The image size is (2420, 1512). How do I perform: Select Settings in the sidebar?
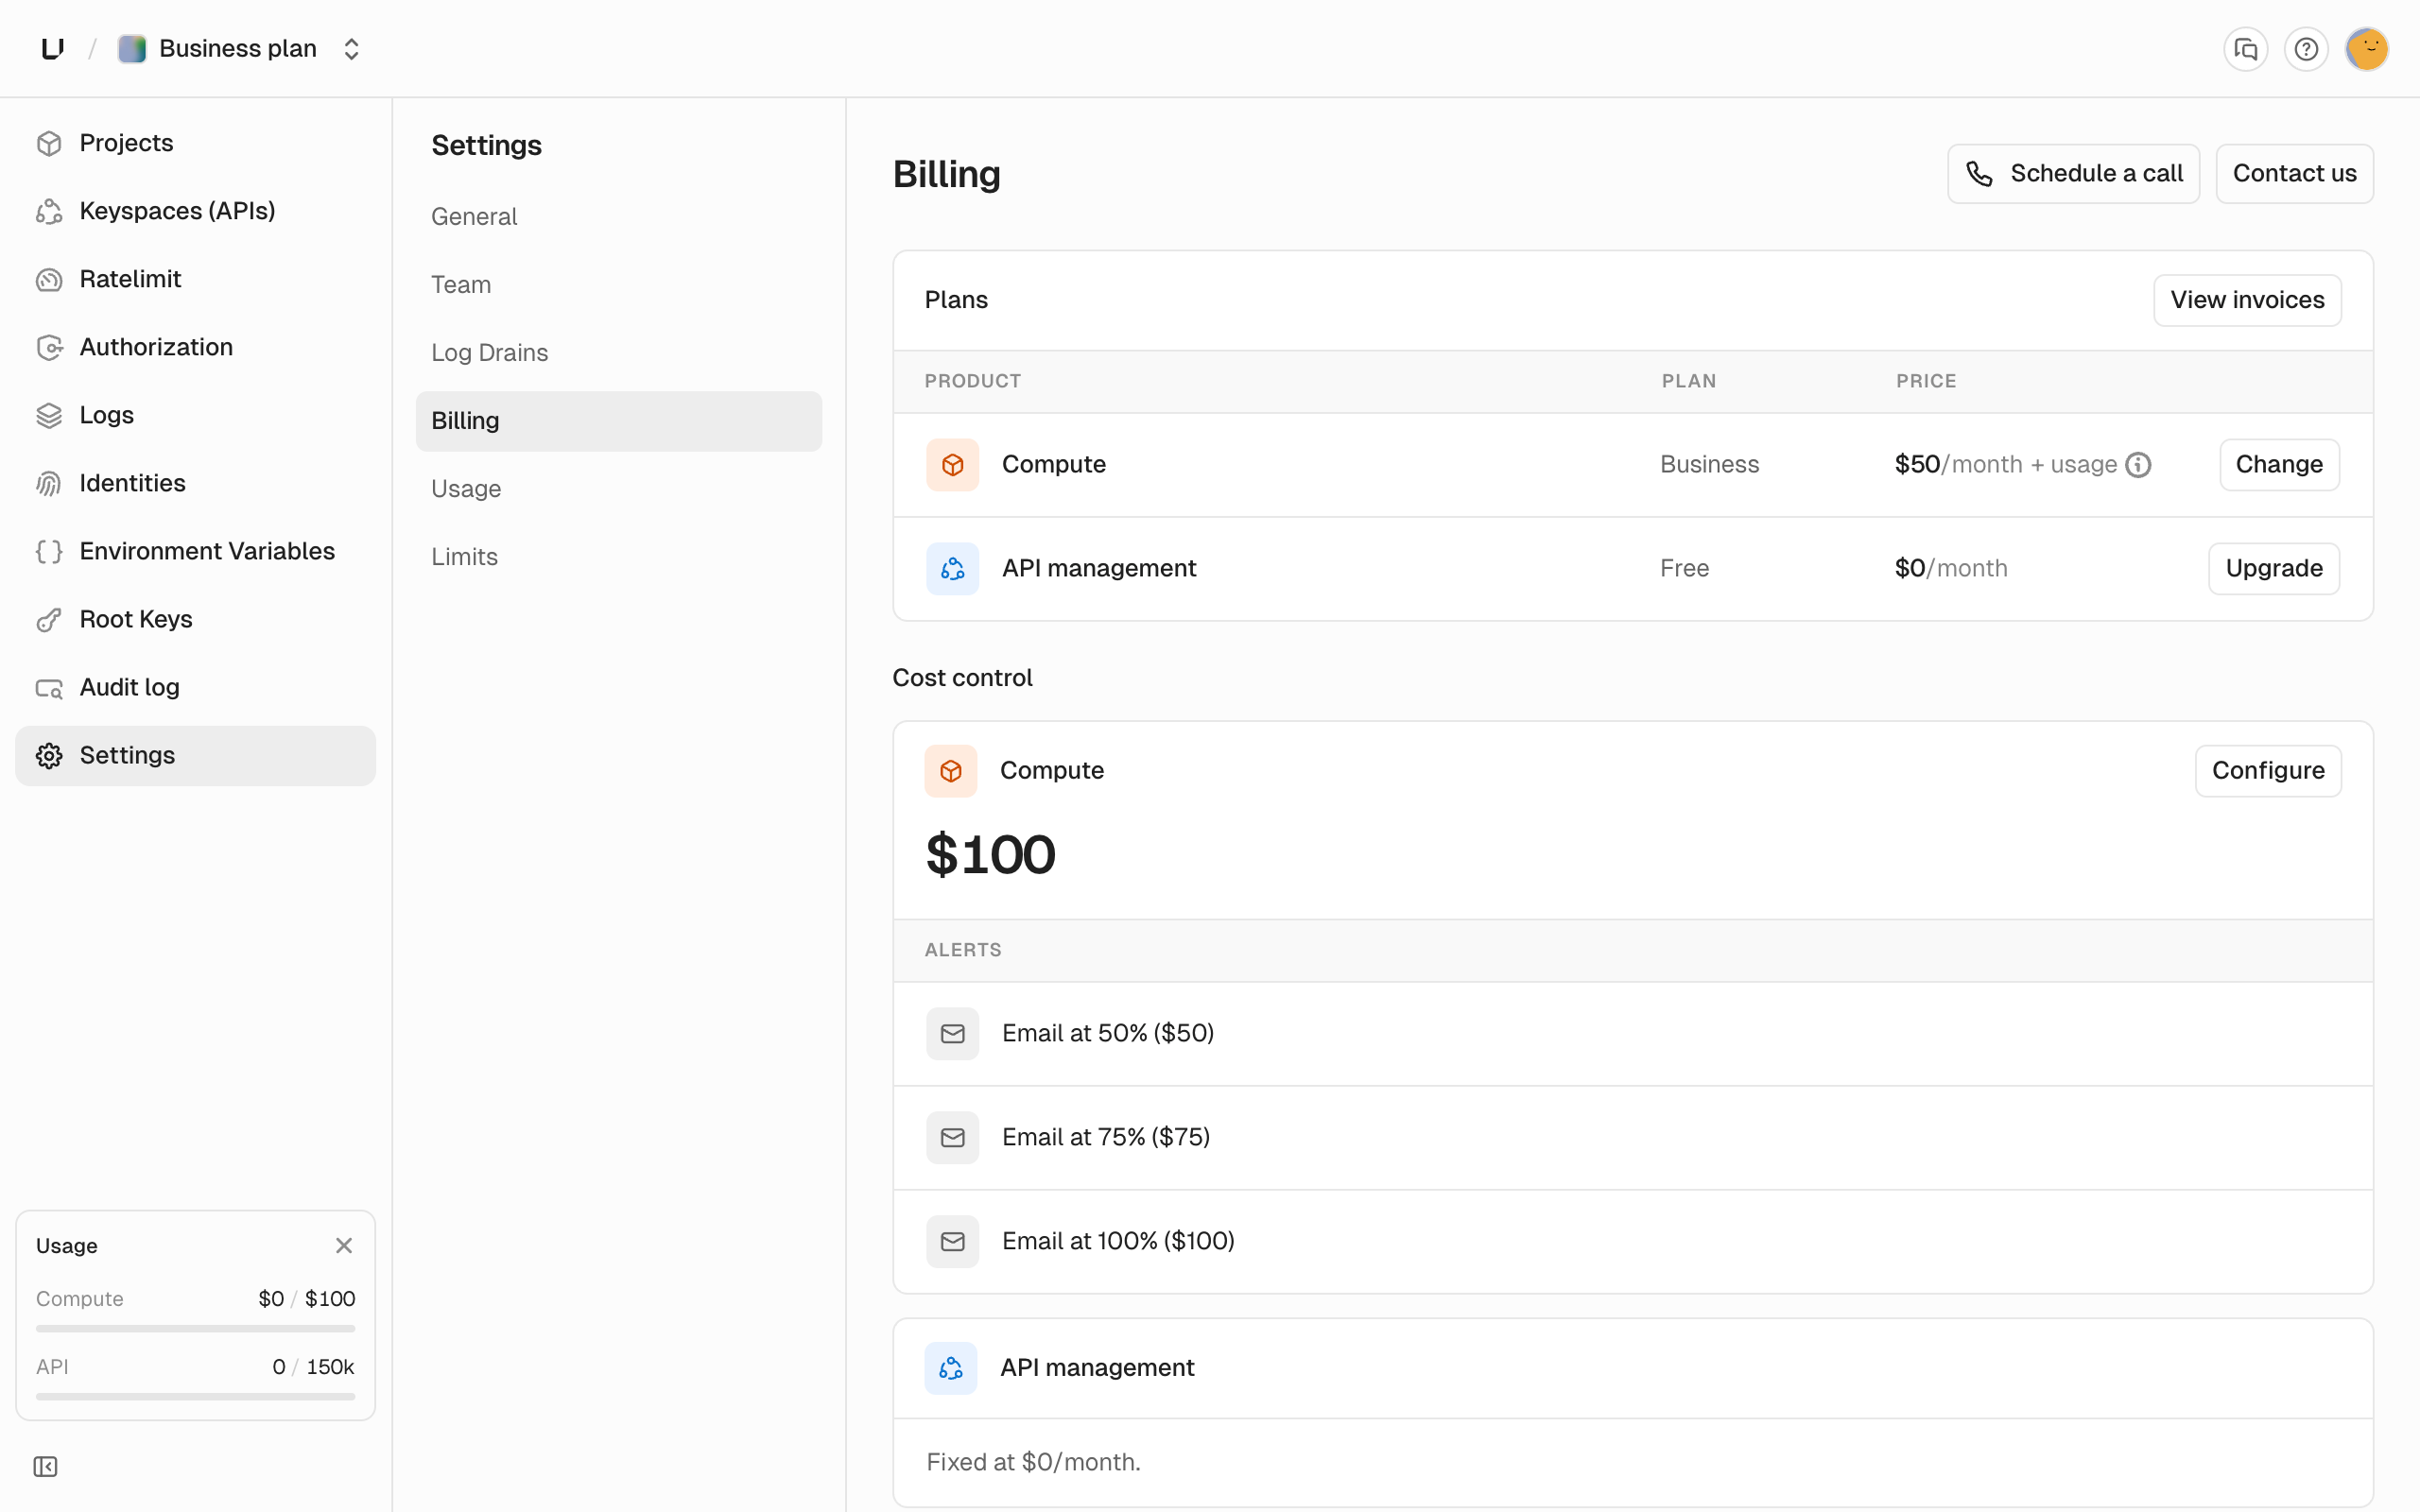click(196, 755)
